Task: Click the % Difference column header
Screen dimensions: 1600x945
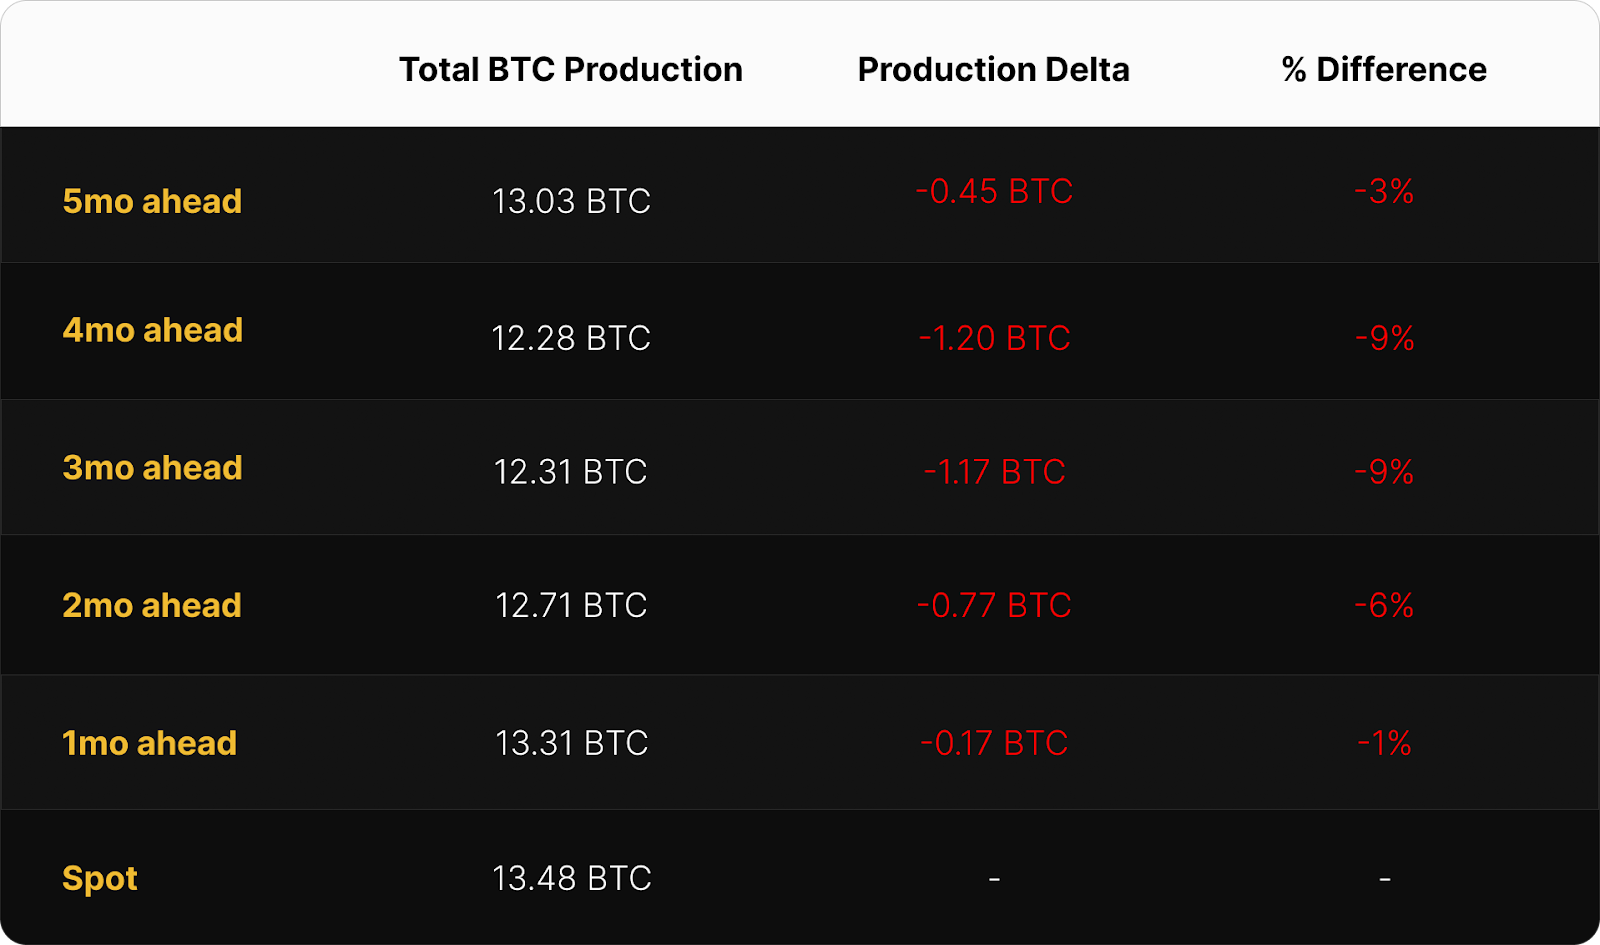Action: [x=1384, y=70]
